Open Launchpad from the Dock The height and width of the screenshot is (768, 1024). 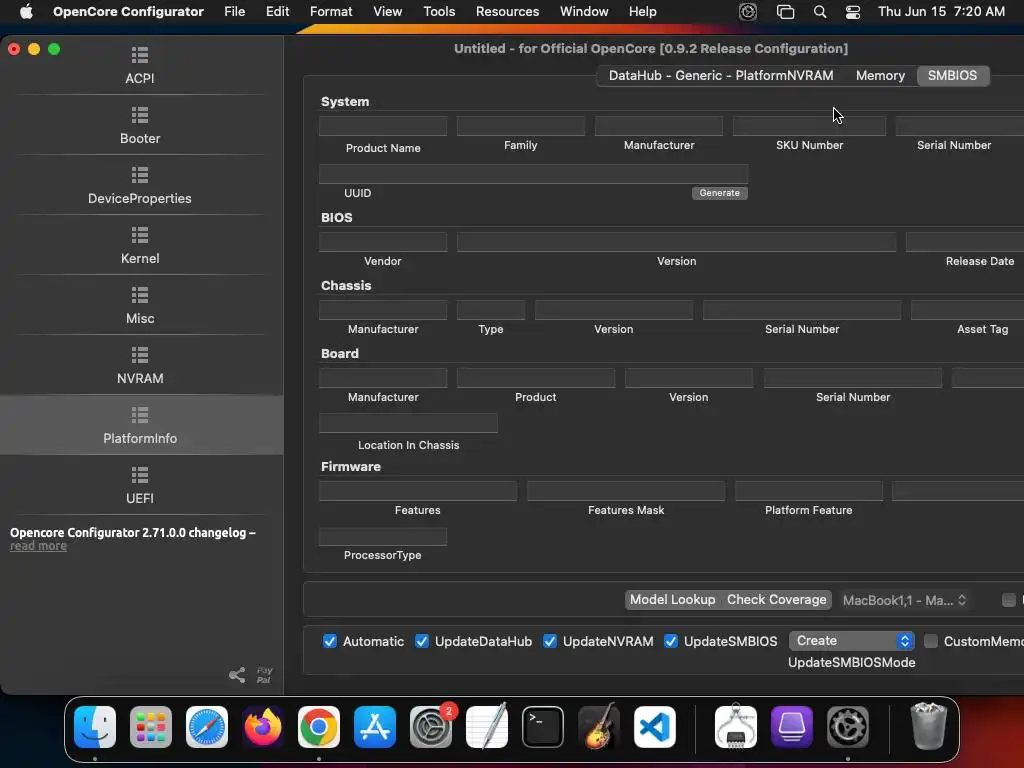(x=151, y=726)
